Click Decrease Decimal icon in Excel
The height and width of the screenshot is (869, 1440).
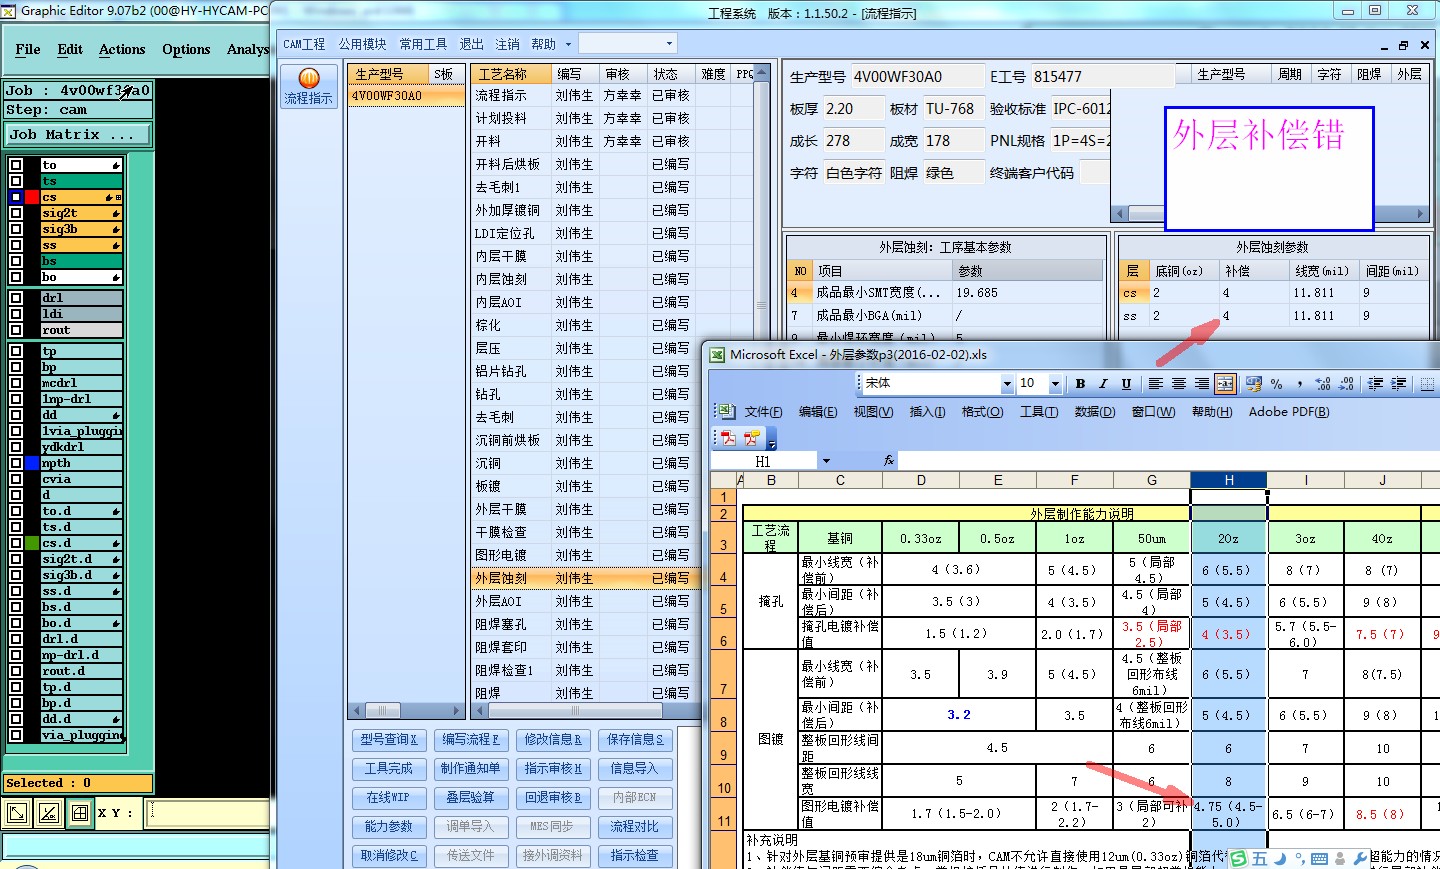(x=1346, y=384)
